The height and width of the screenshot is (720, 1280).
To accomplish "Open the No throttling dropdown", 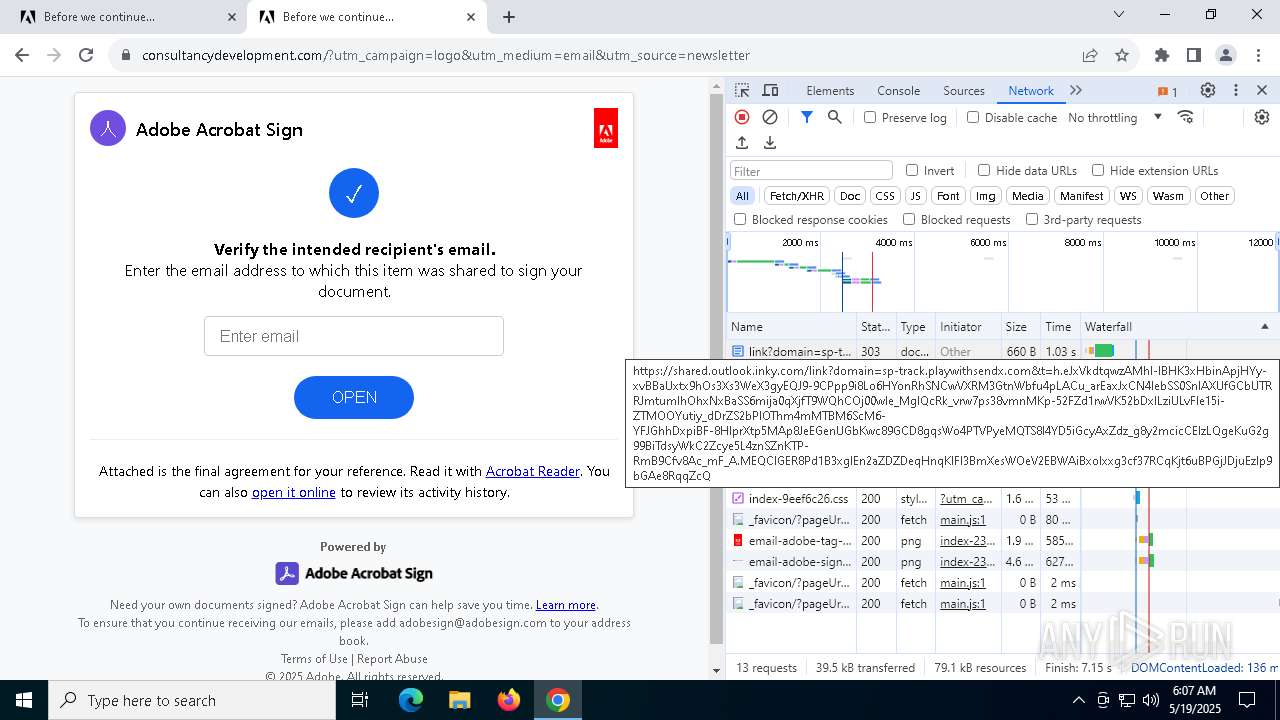I will click(x=1115, y=117).
